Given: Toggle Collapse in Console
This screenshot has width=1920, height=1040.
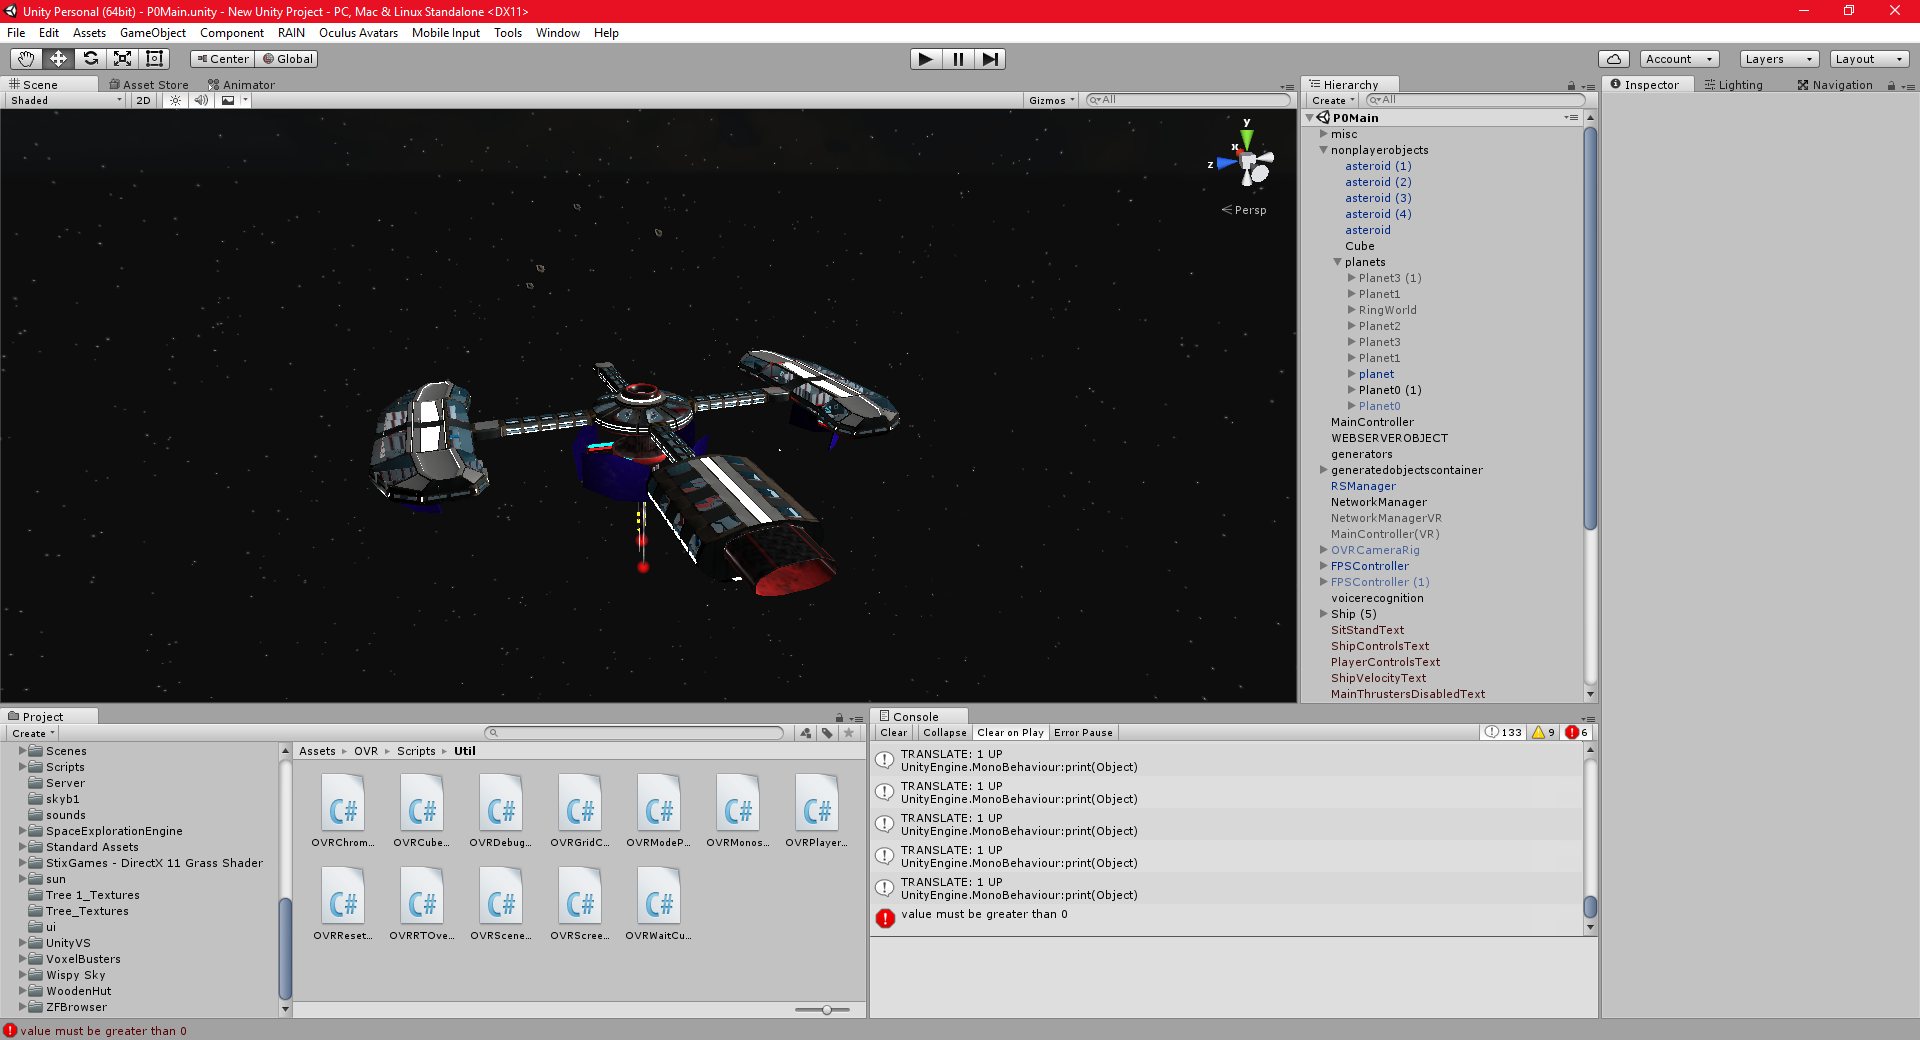Looking at the screenshot, I should [x=944, y=733].
